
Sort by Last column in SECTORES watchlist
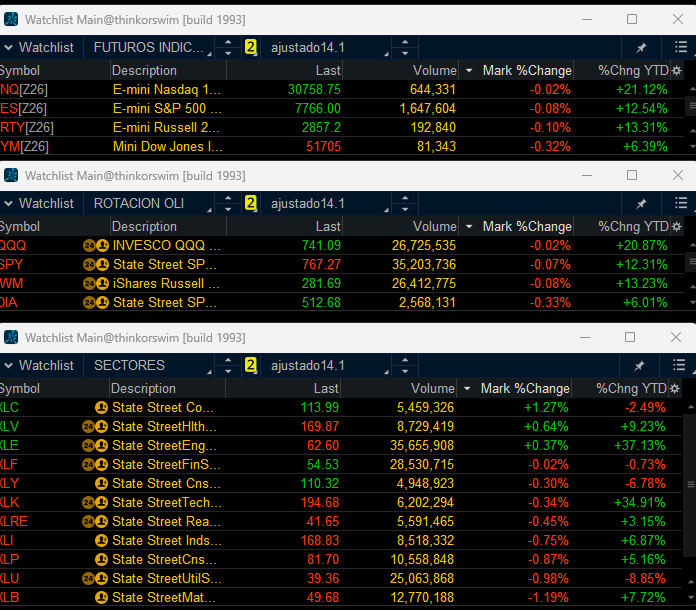click(x=326, y=388)
